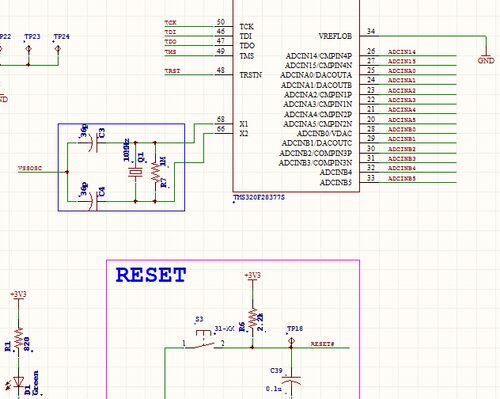Select the RESET# net label

(x=323, y=344)
